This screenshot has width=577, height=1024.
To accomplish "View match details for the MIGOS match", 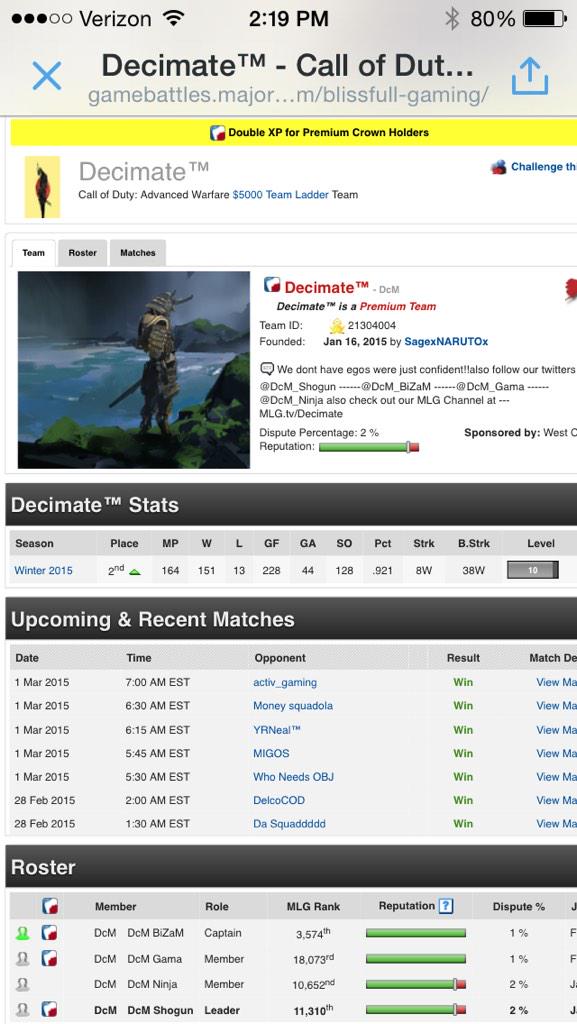I will (x=556, y=753).
